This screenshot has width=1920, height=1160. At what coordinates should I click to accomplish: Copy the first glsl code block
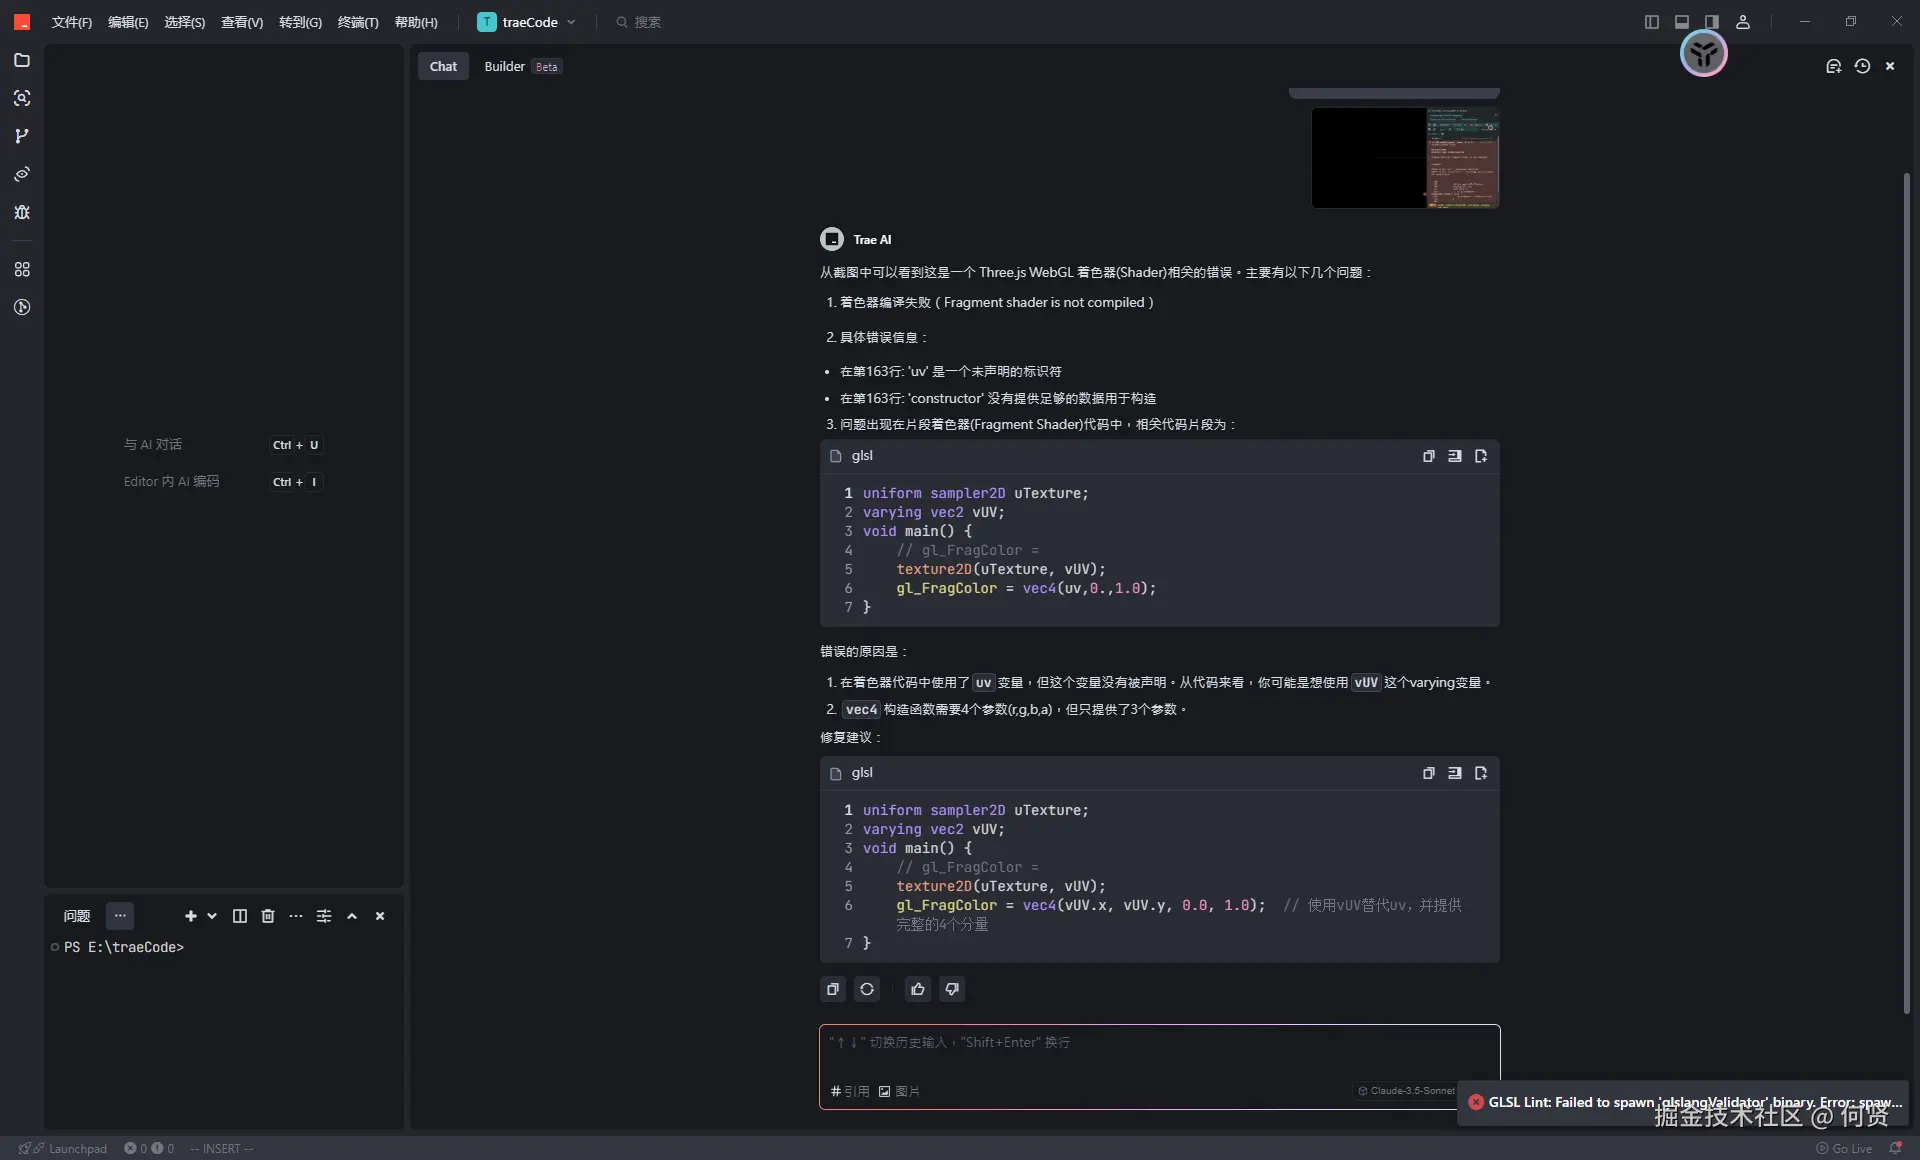point(1428,456)
